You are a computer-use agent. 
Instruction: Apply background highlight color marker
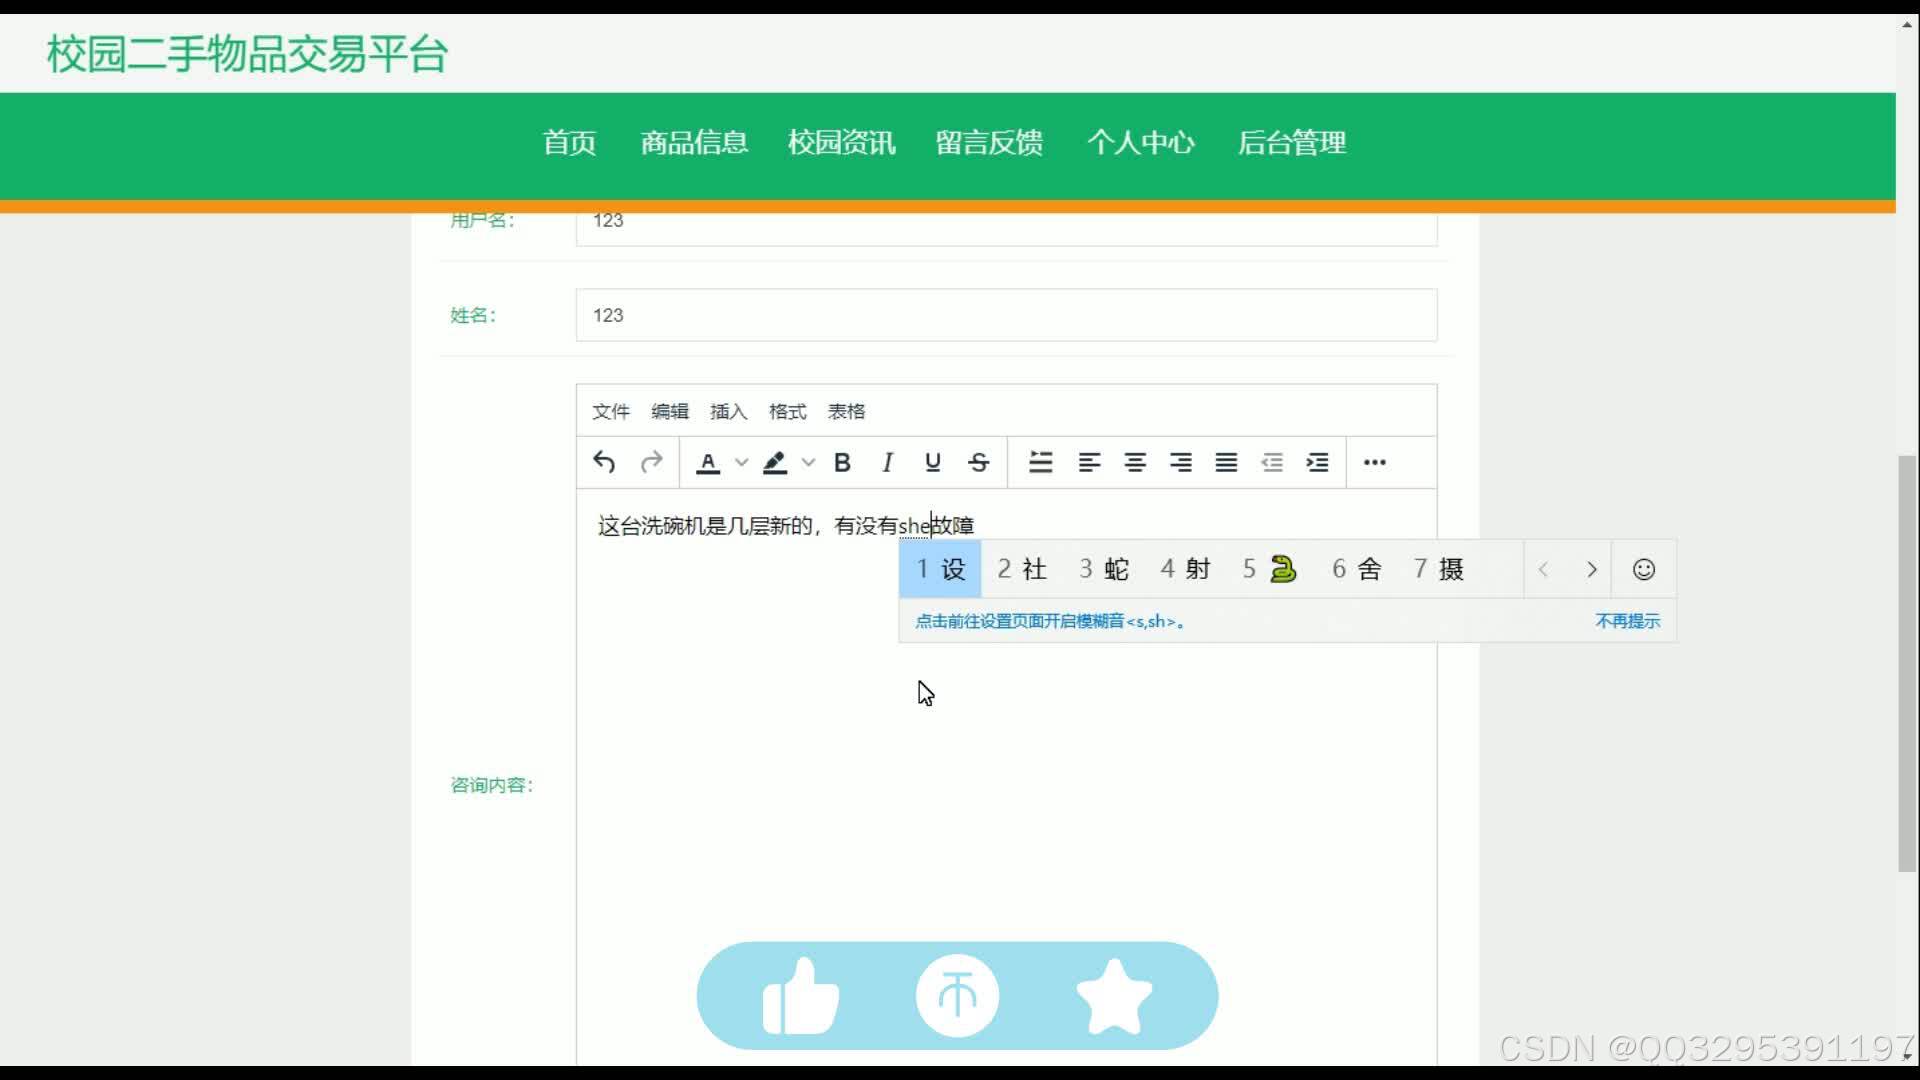775,463
